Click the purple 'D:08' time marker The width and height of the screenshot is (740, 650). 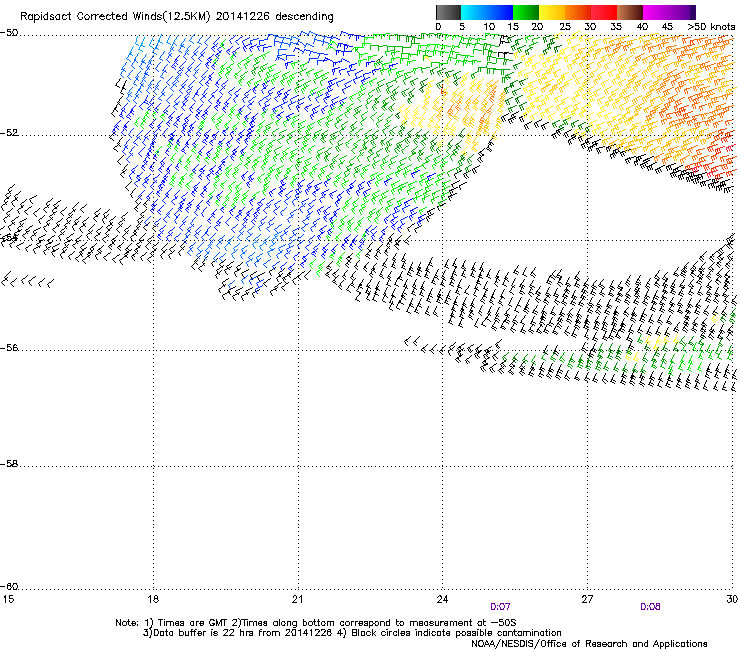(x=650, y=607)
